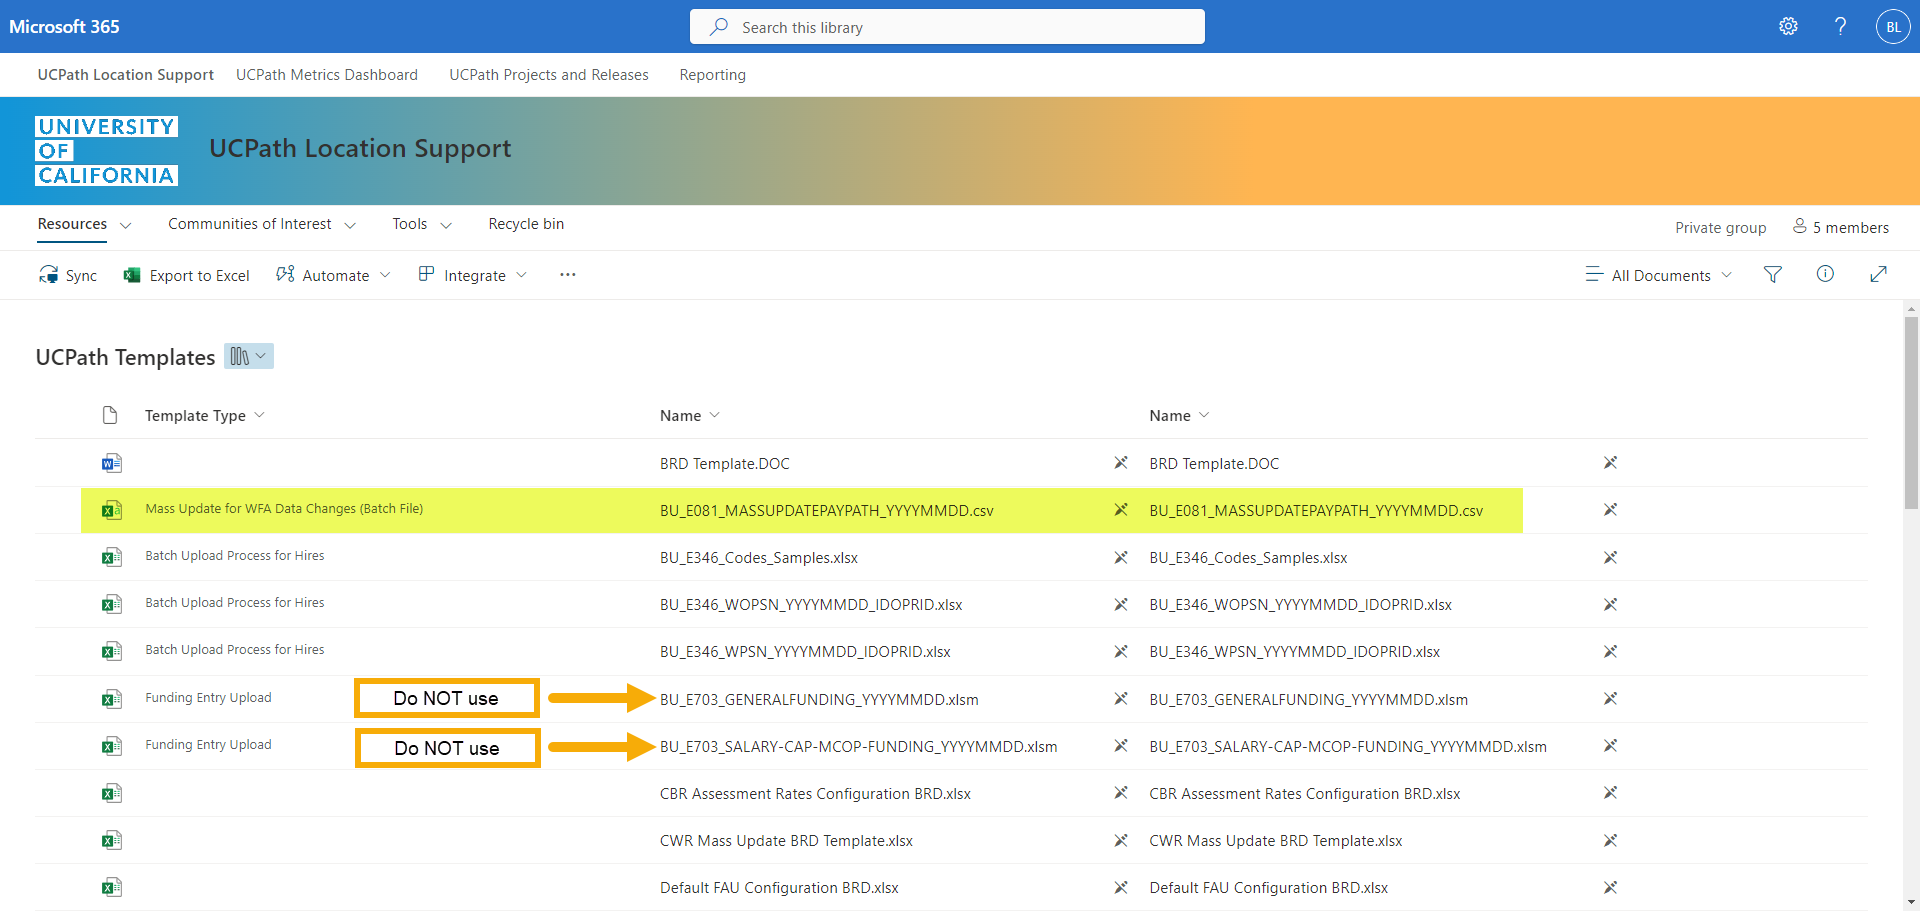
Task: Expand content with the full-screen arrow icon
Action: [1878, 275]
